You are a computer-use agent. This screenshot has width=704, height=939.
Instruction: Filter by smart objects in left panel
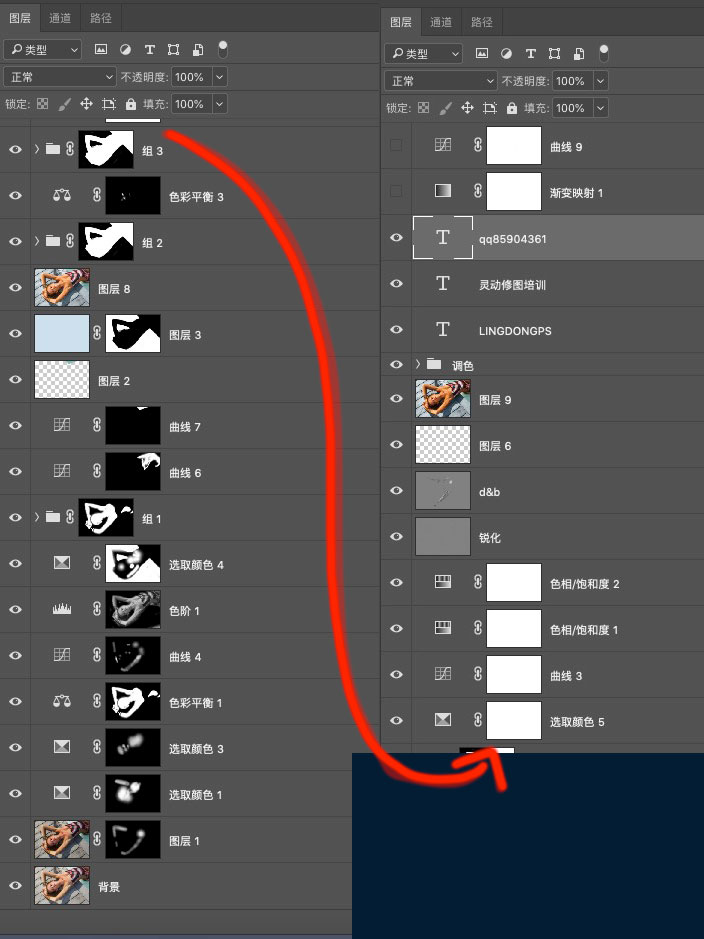coord(198,49)
